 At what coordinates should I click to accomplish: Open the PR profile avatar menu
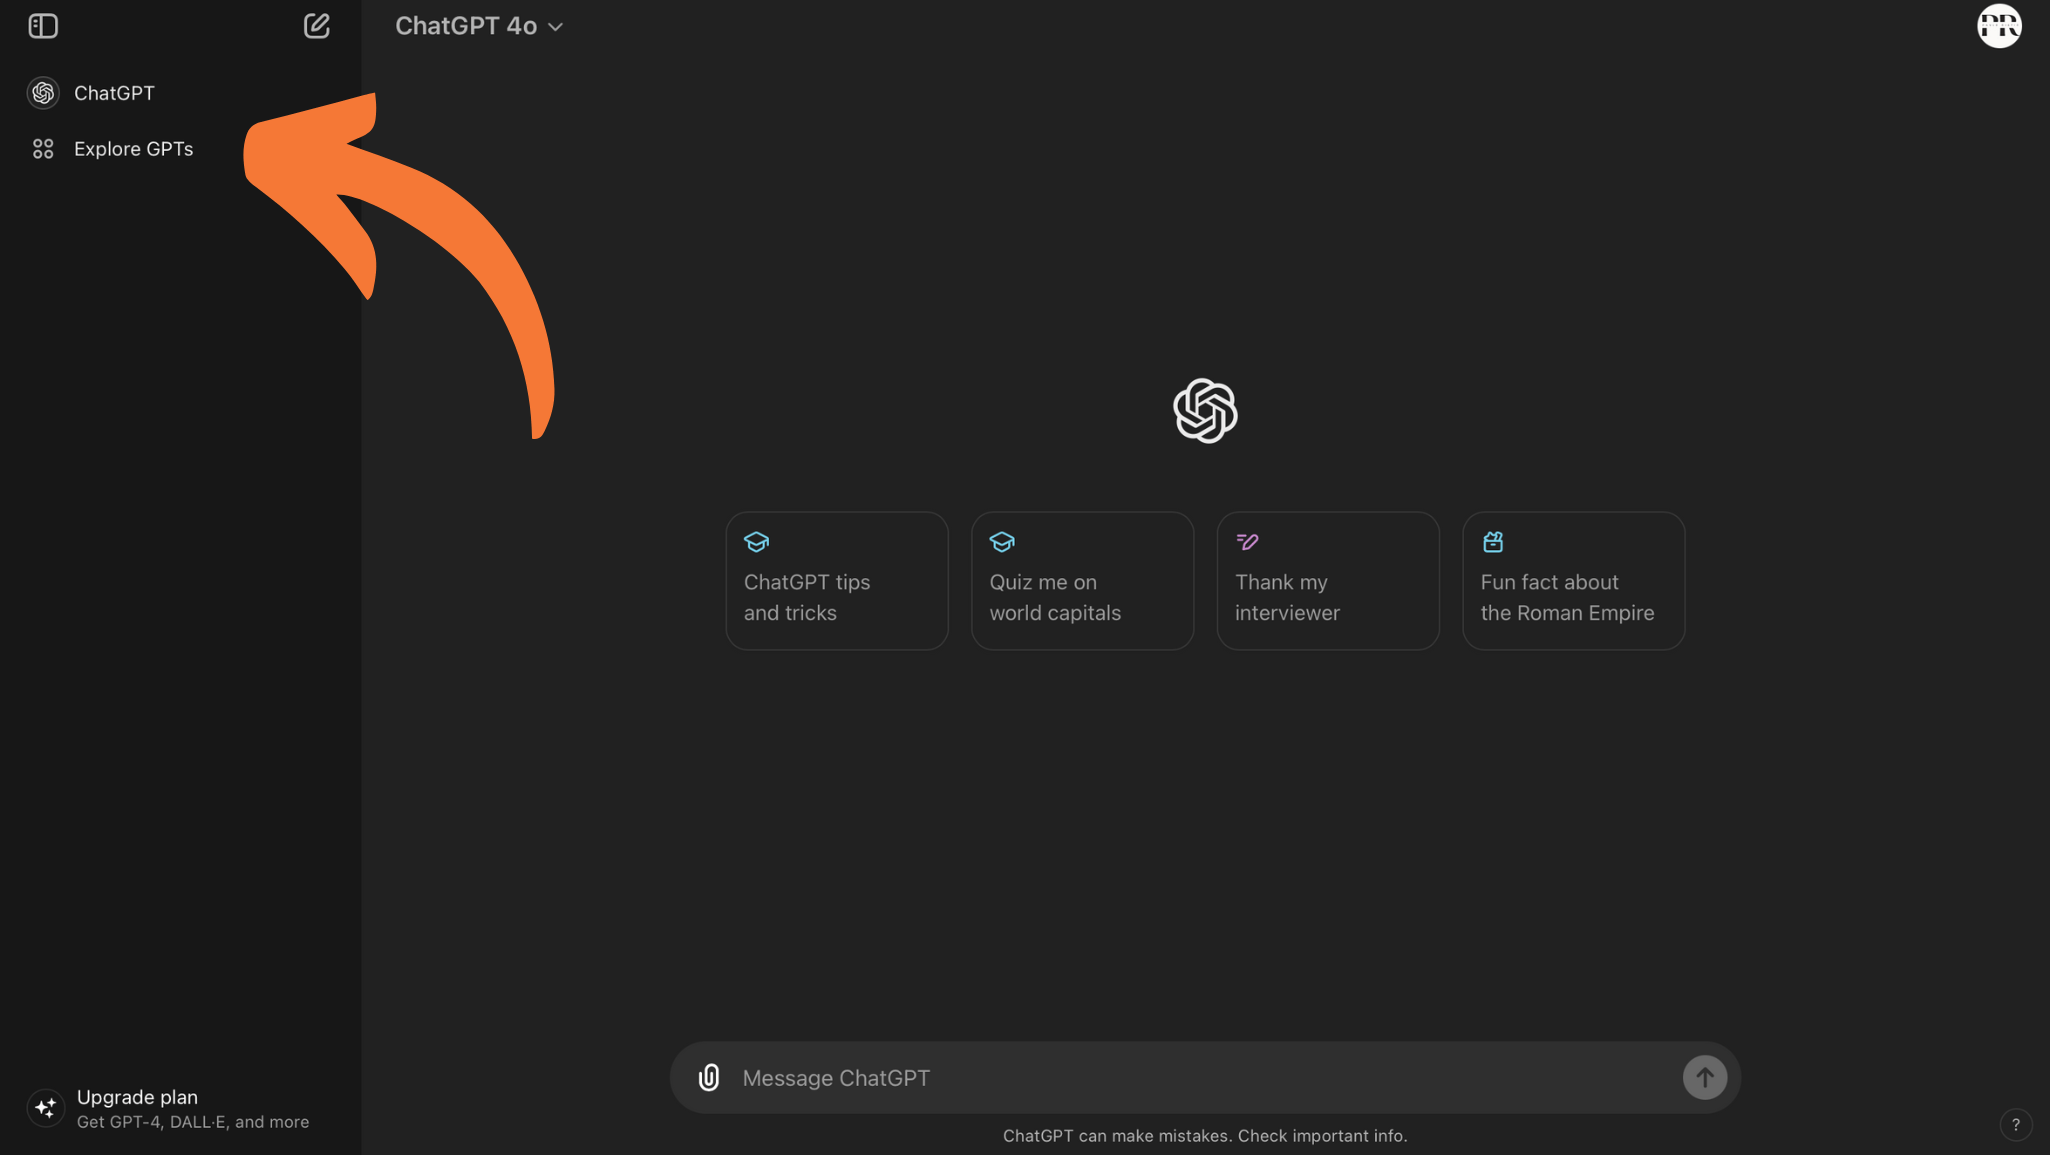coord(1998,26)
